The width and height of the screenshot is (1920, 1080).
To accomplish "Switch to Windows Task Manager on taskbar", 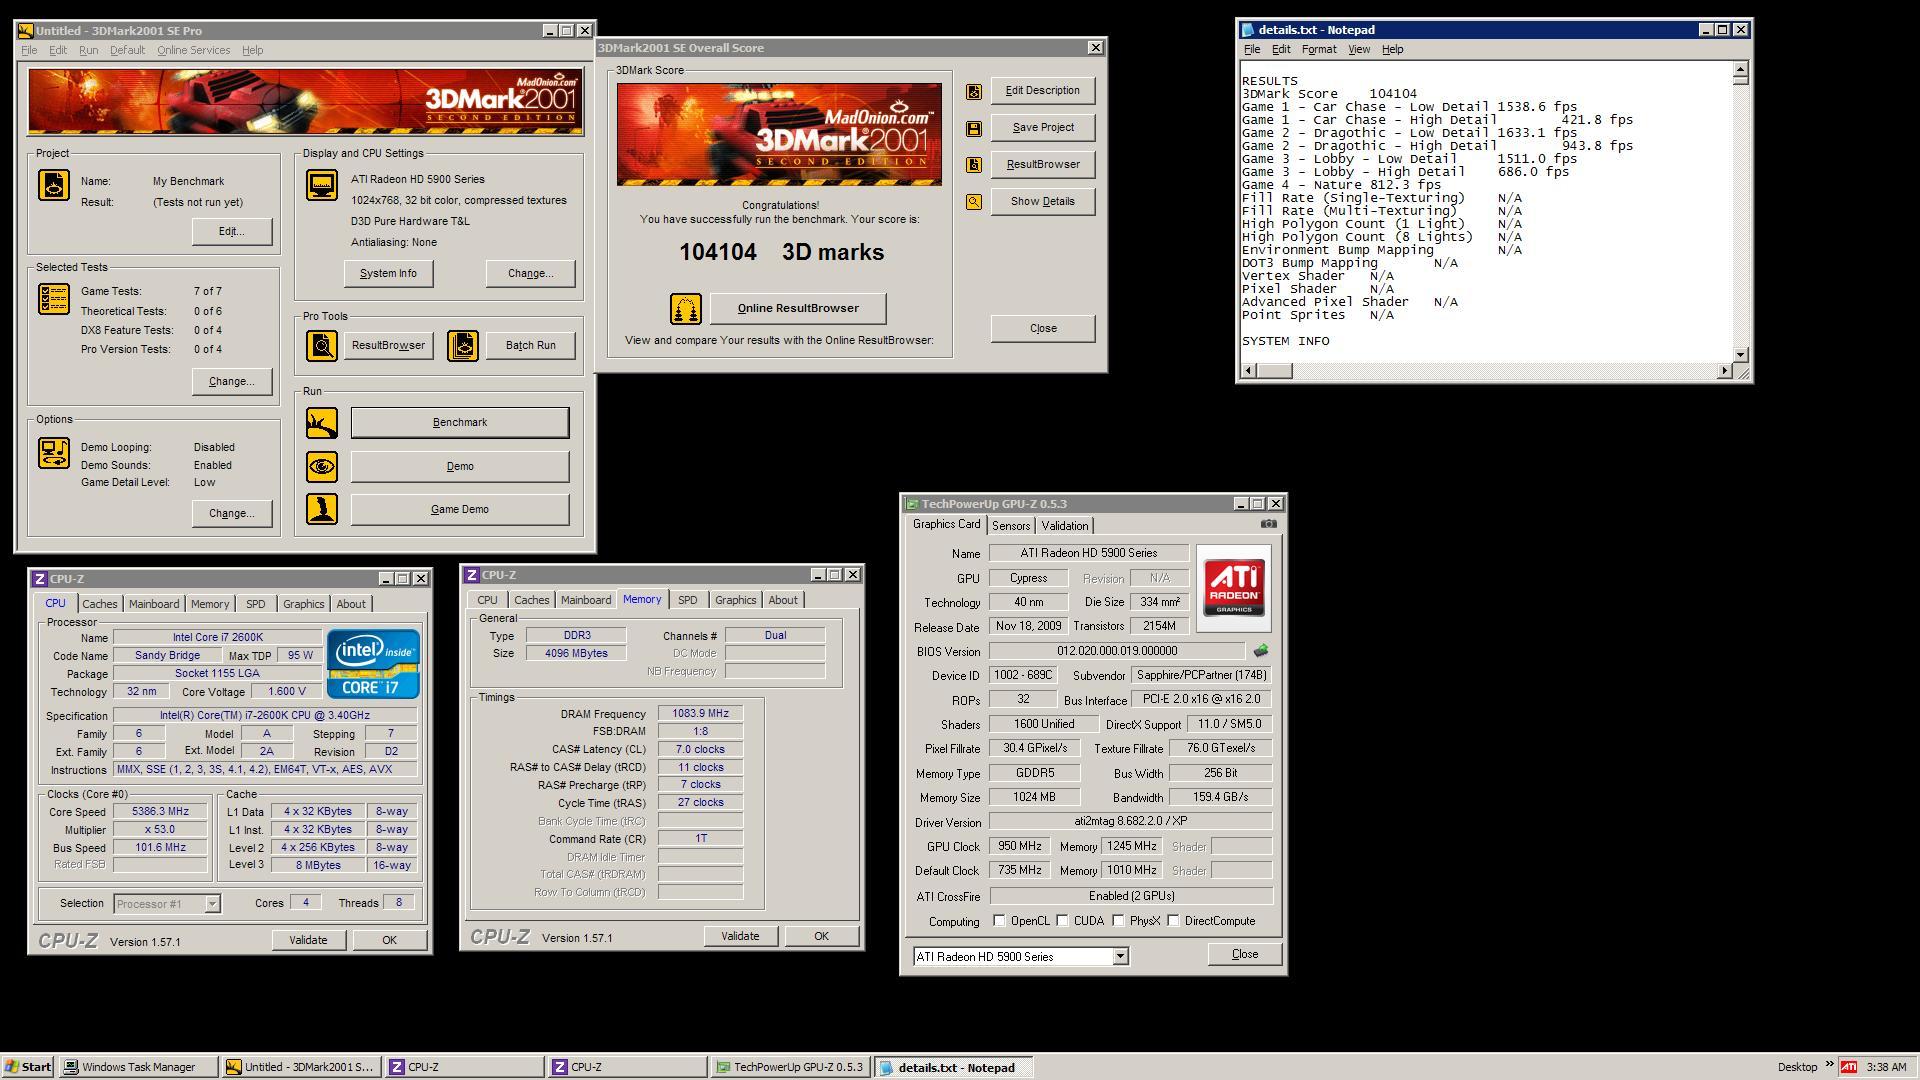I will tap(138, 1067).
